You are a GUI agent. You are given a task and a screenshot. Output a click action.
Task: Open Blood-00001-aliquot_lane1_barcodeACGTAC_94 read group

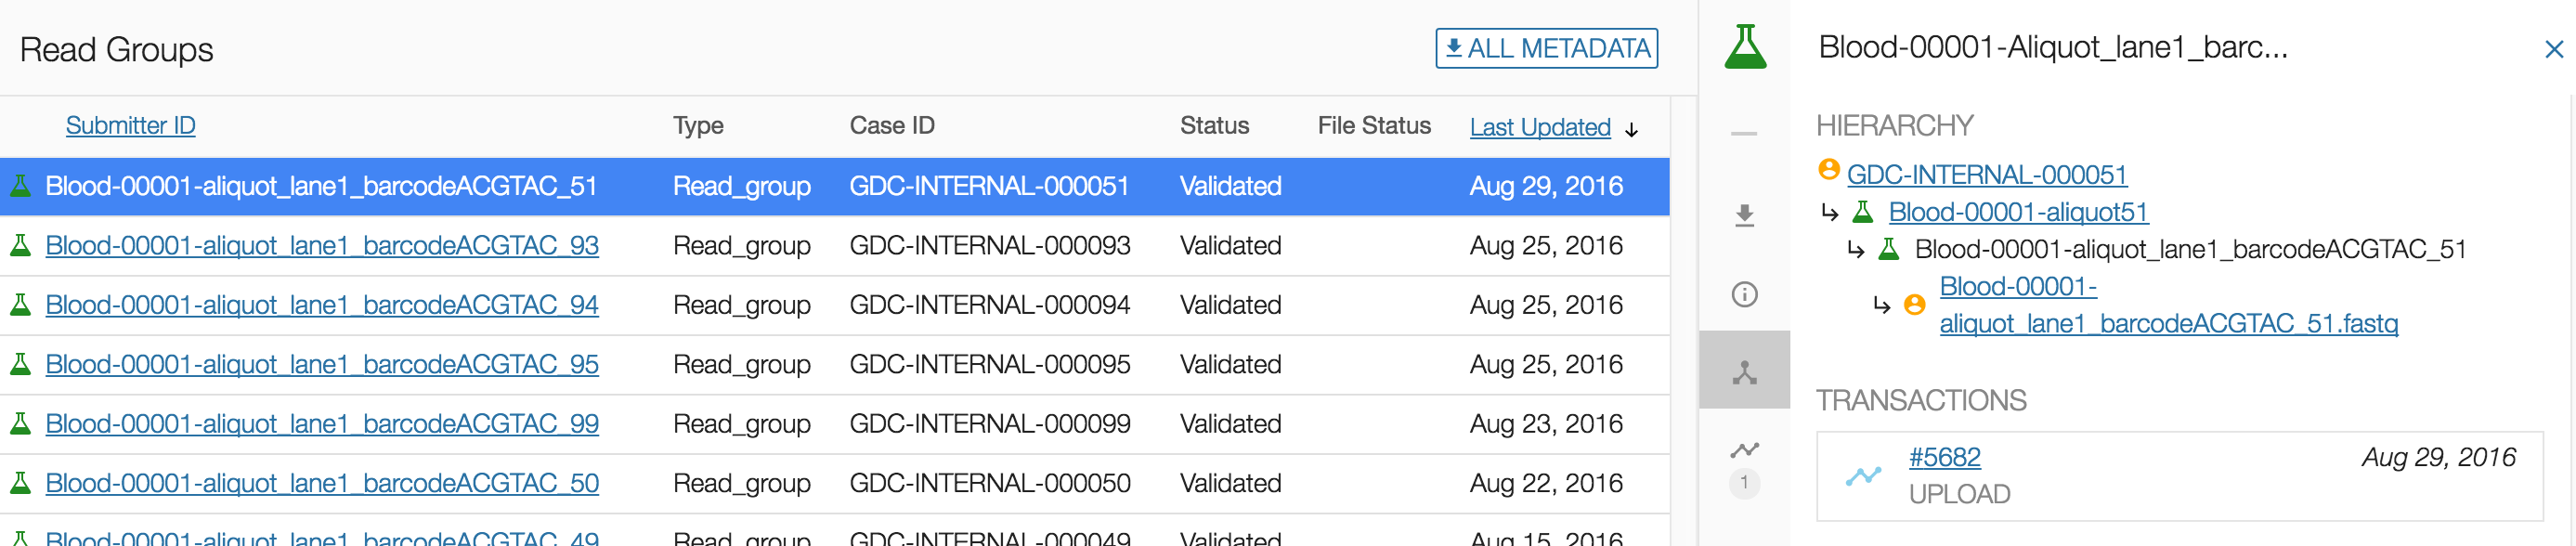tap(321, 305)
